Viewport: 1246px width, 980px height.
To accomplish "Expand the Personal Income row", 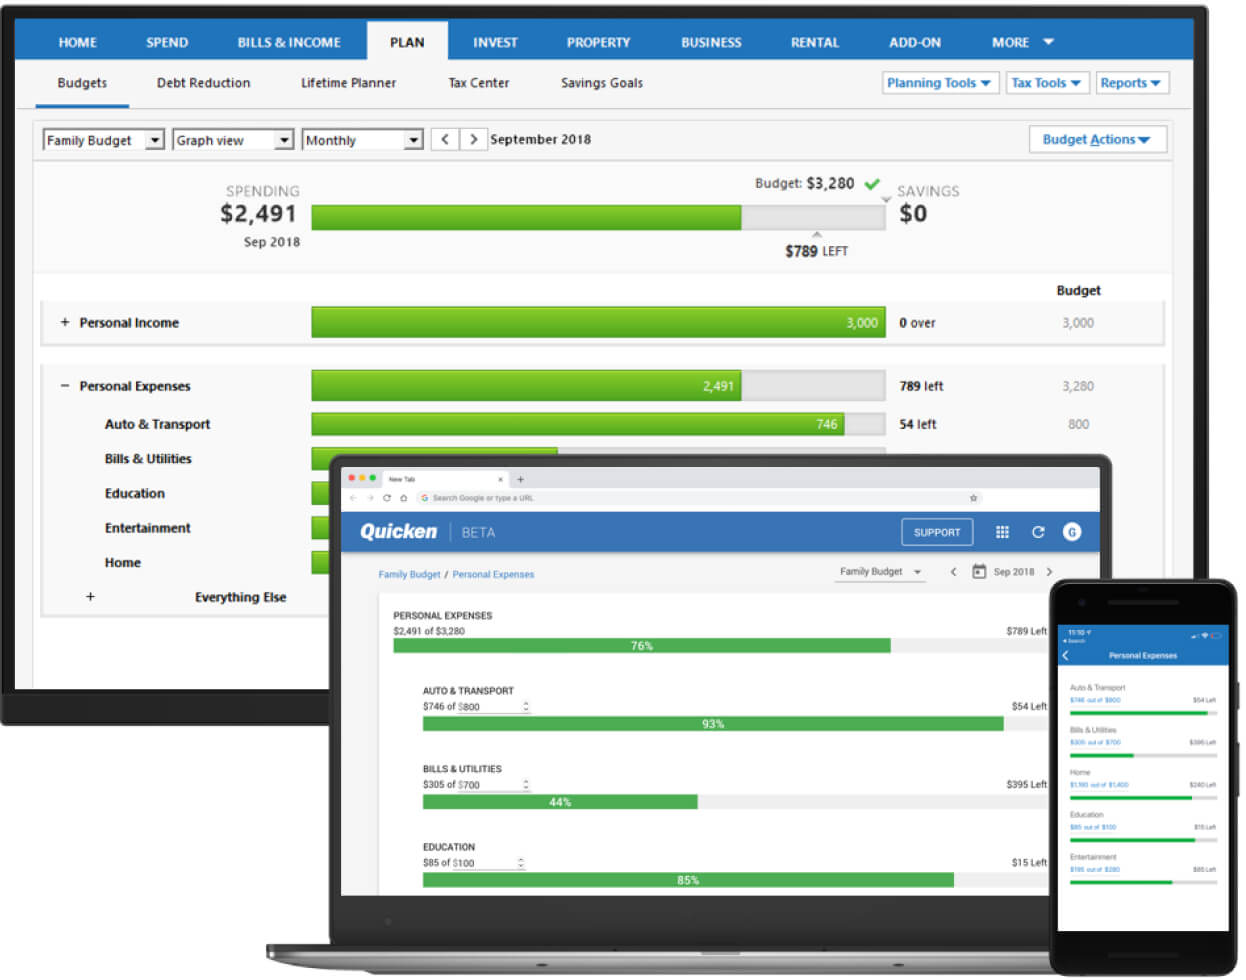I will click(x=65, y=322).
